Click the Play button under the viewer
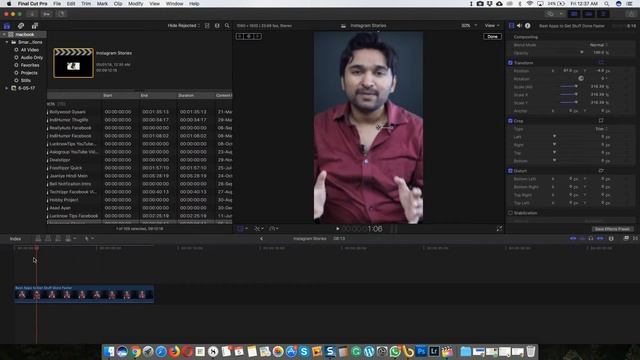This screenshot has width=640, height=360. (338, 229)
